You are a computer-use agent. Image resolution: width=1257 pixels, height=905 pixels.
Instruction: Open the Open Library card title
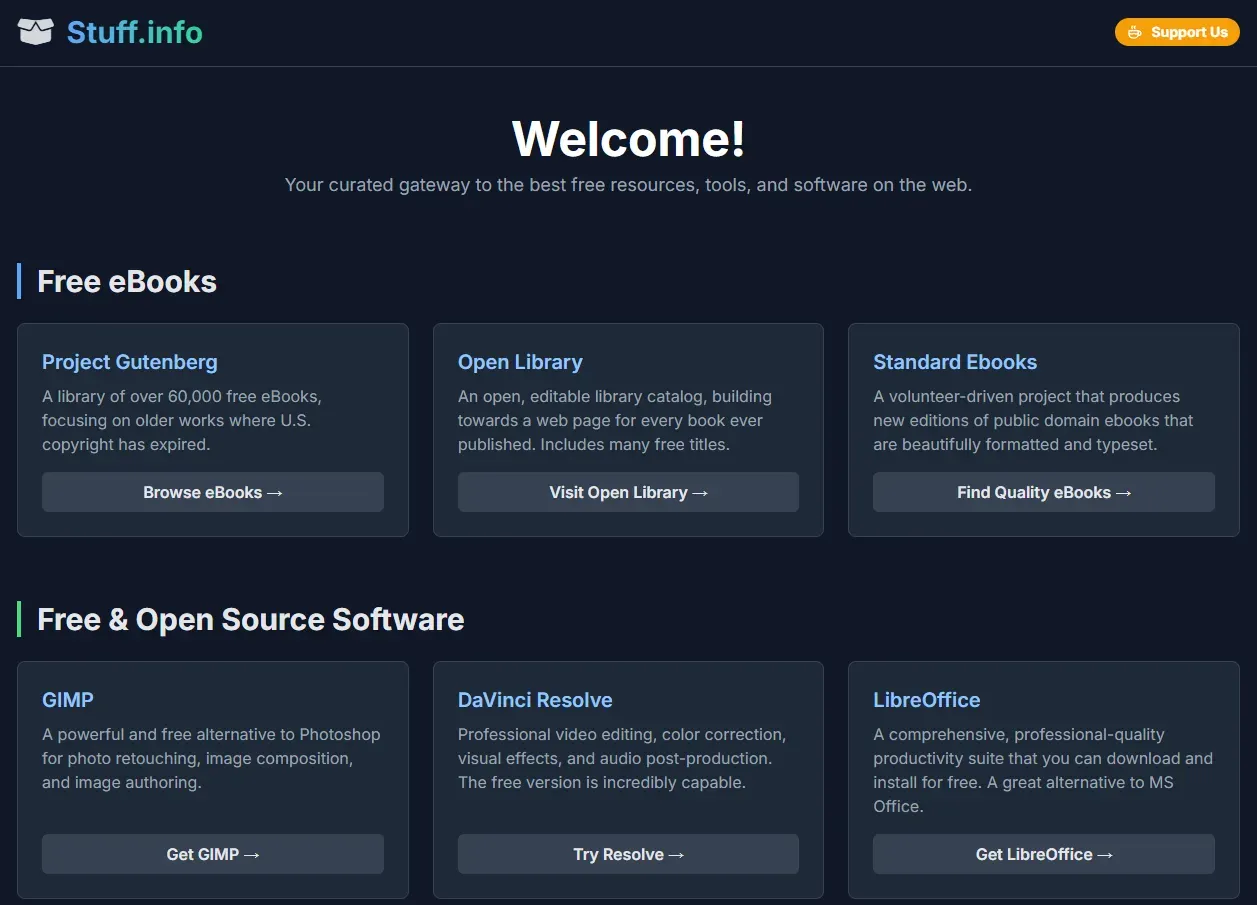pos(520,362)
